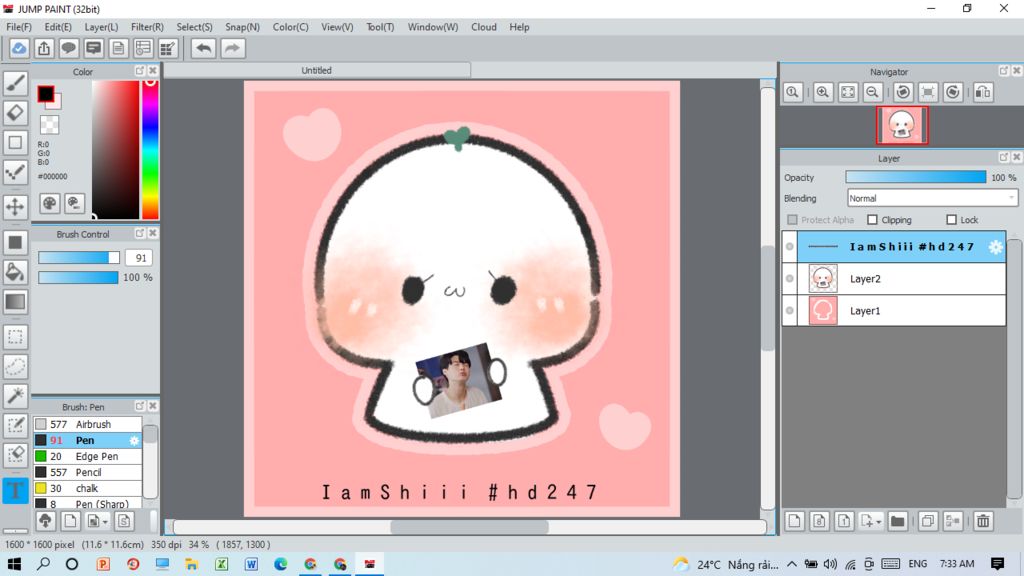Open the add-layer dropdown arrow in Layer panel
The width and height of the screenshot is (1024, 576).
pos(878,522)
